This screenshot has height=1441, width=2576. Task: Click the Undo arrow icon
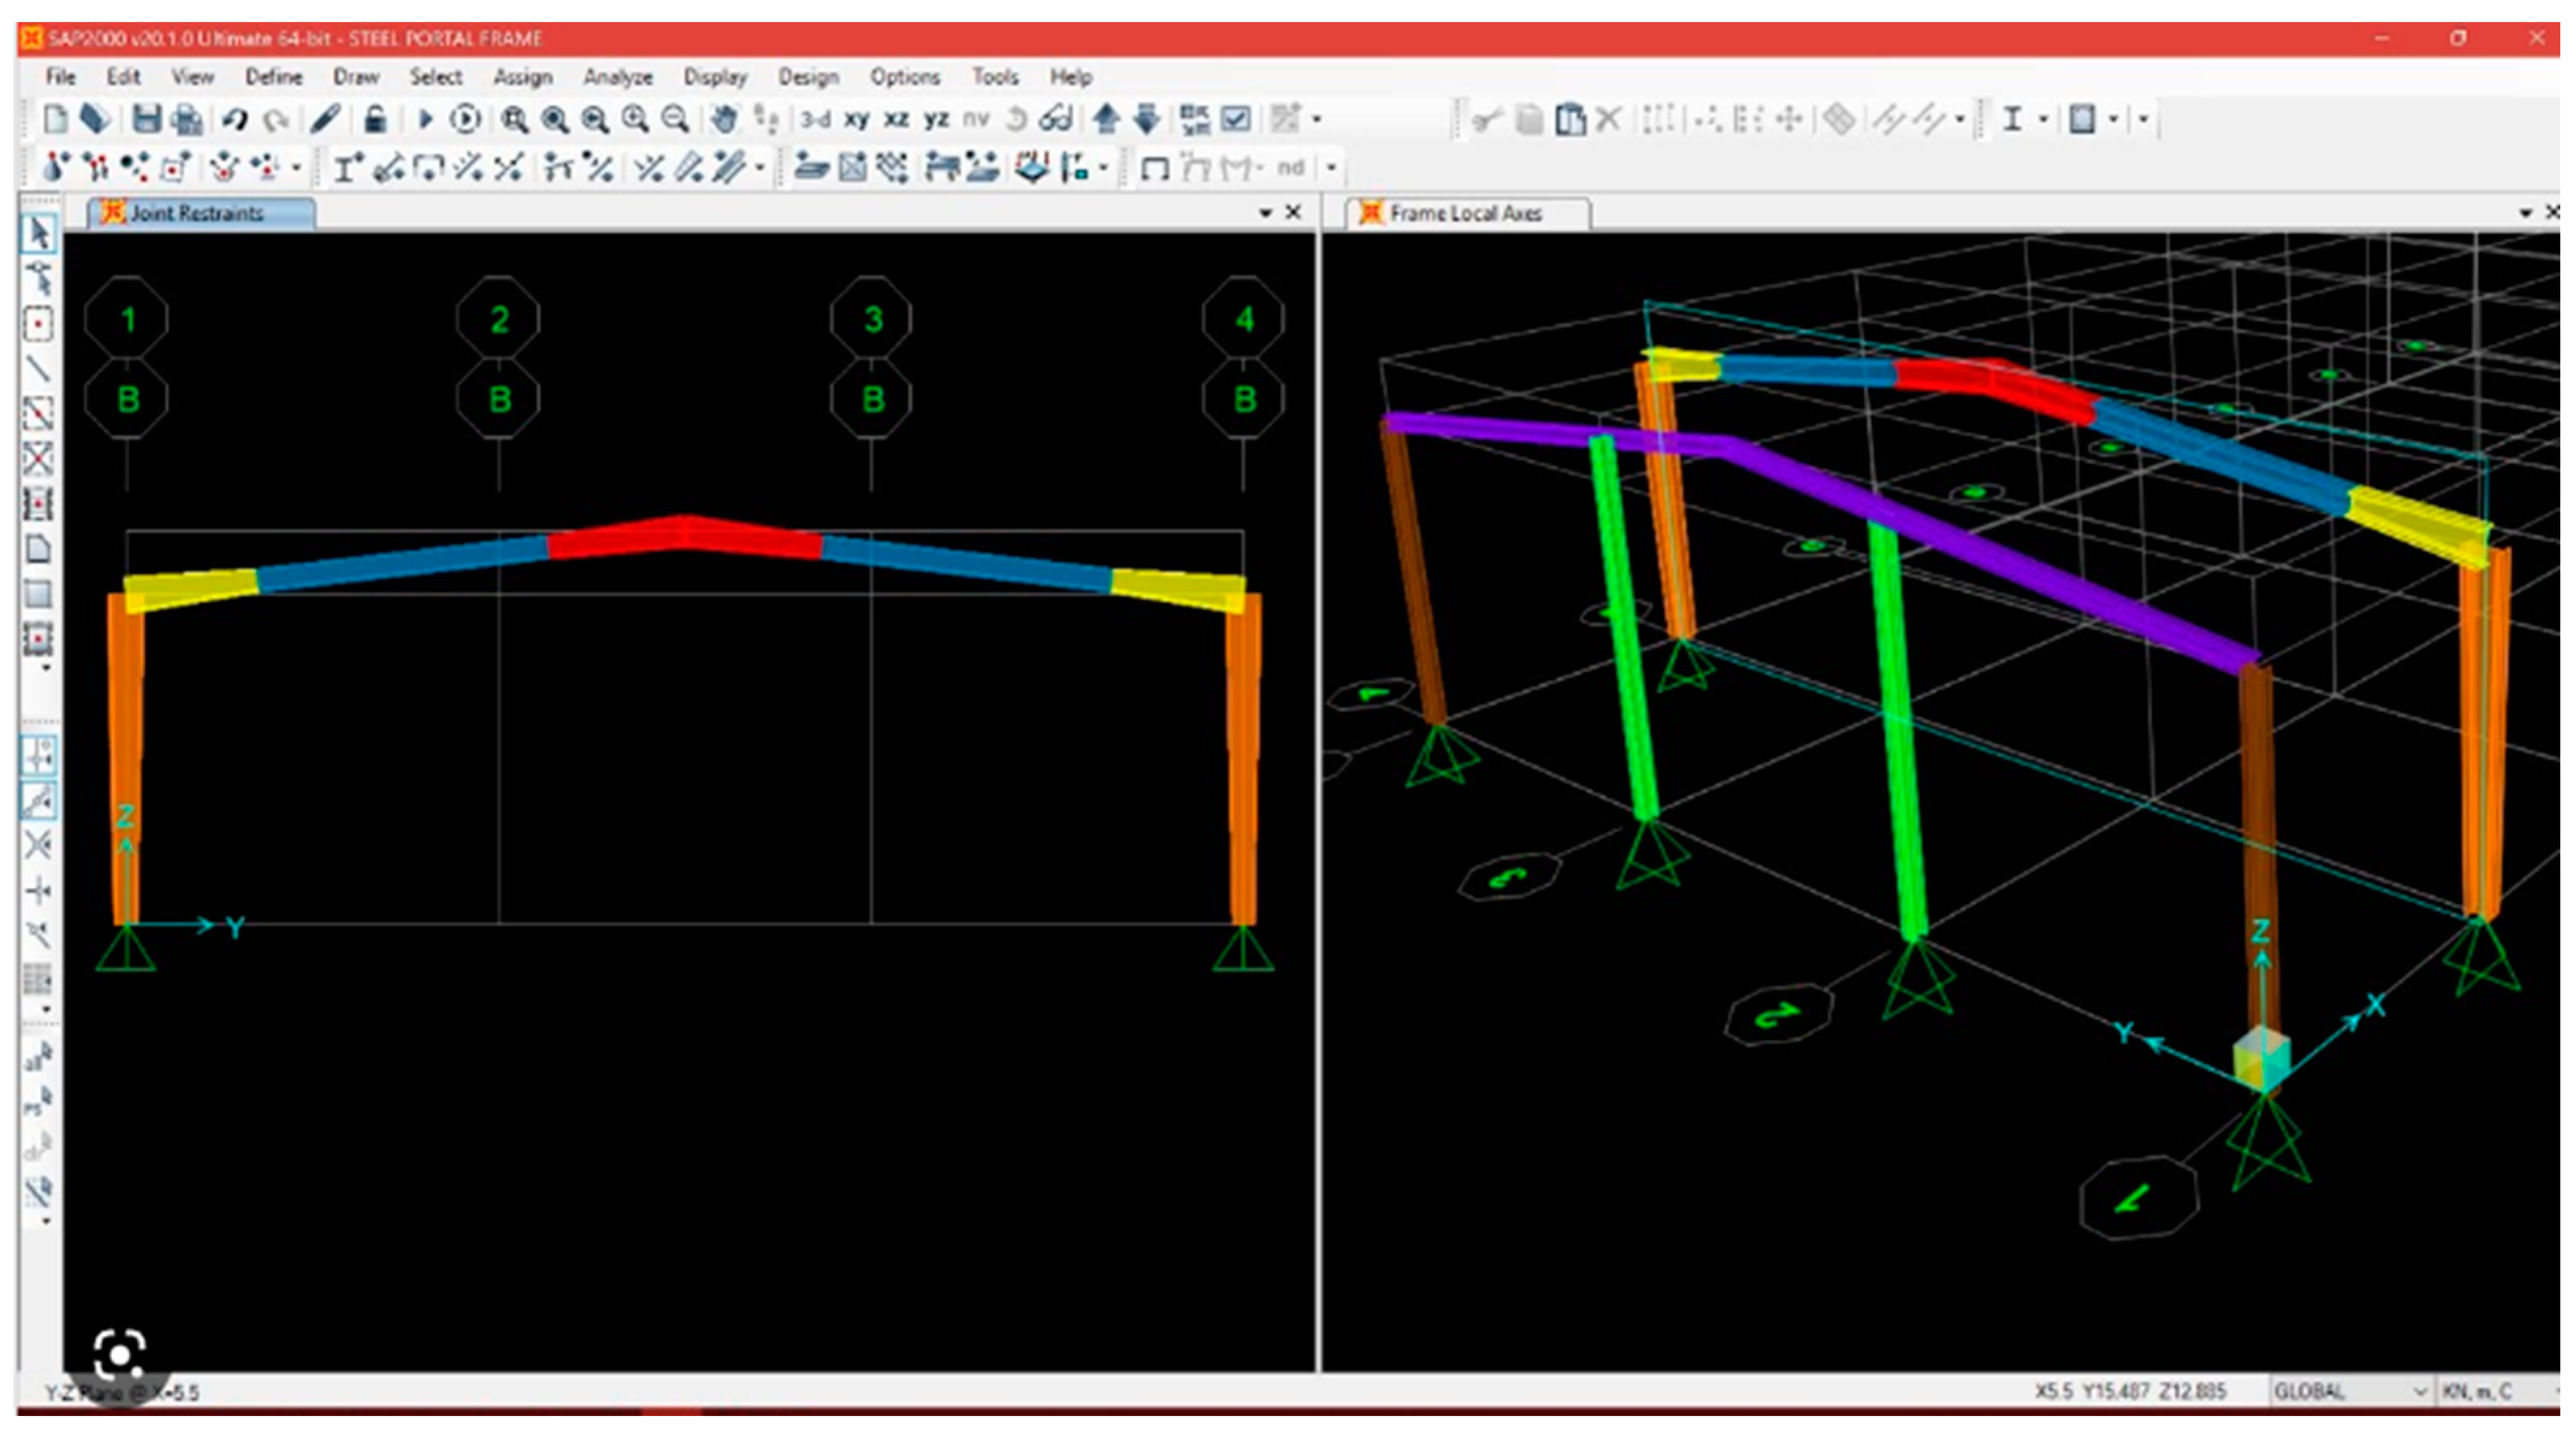pos(235,120)
